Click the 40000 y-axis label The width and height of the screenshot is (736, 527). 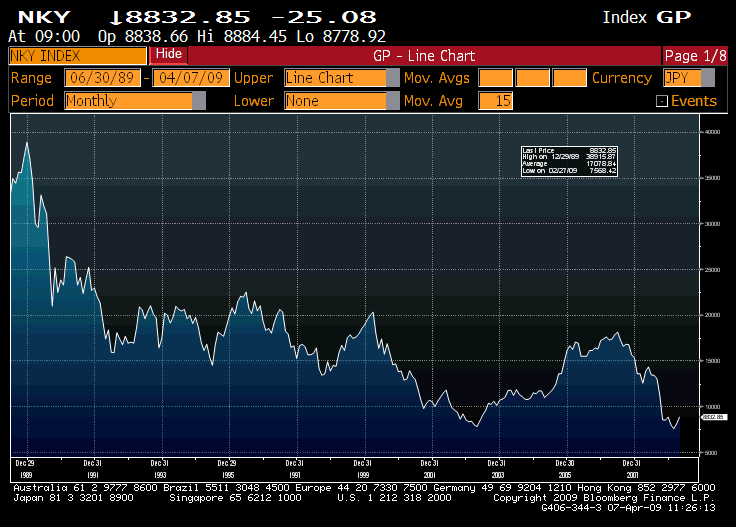pos(713,132)
